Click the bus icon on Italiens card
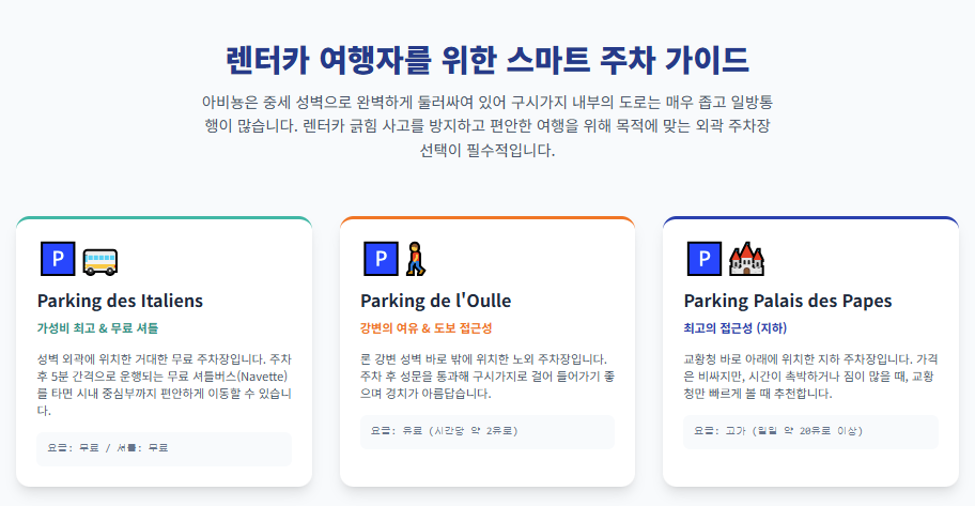Screen dimensions: 975x506 point(100,261)
